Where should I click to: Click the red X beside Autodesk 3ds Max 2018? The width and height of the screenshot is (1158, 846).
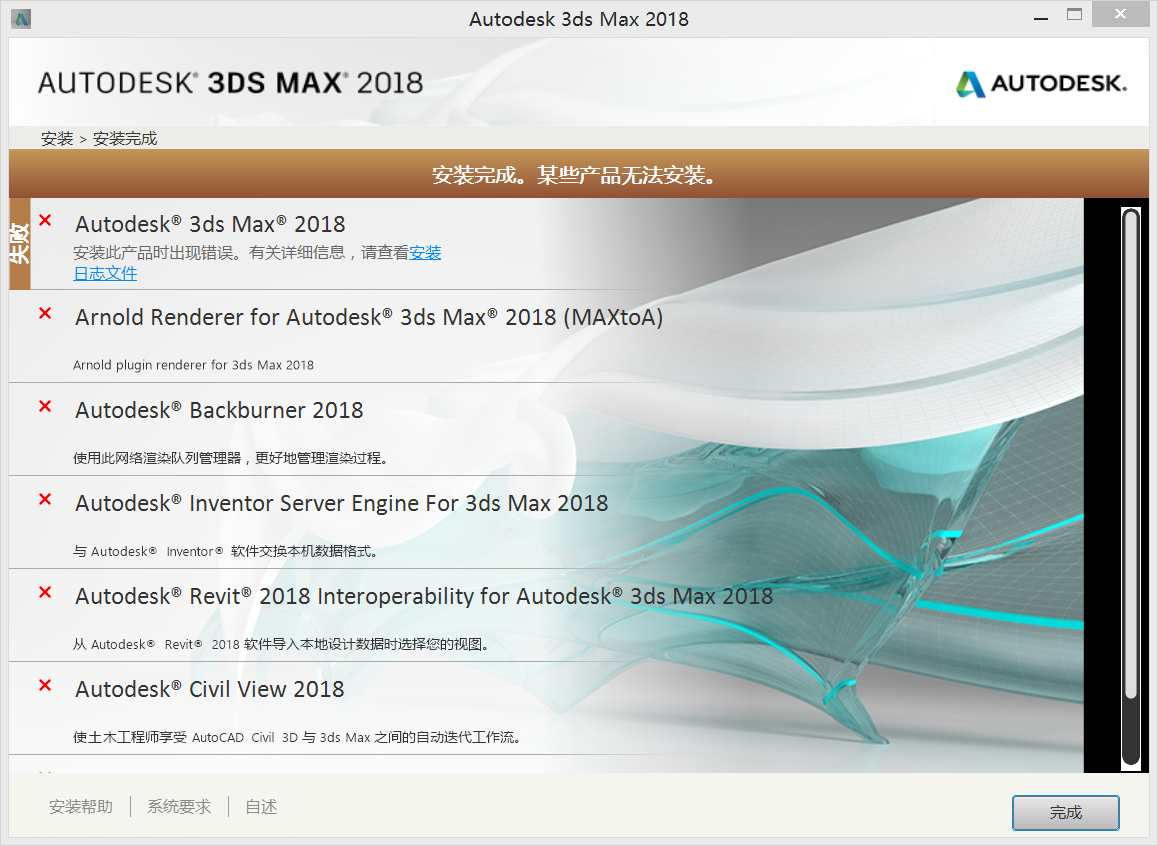[x=45, y=220]
